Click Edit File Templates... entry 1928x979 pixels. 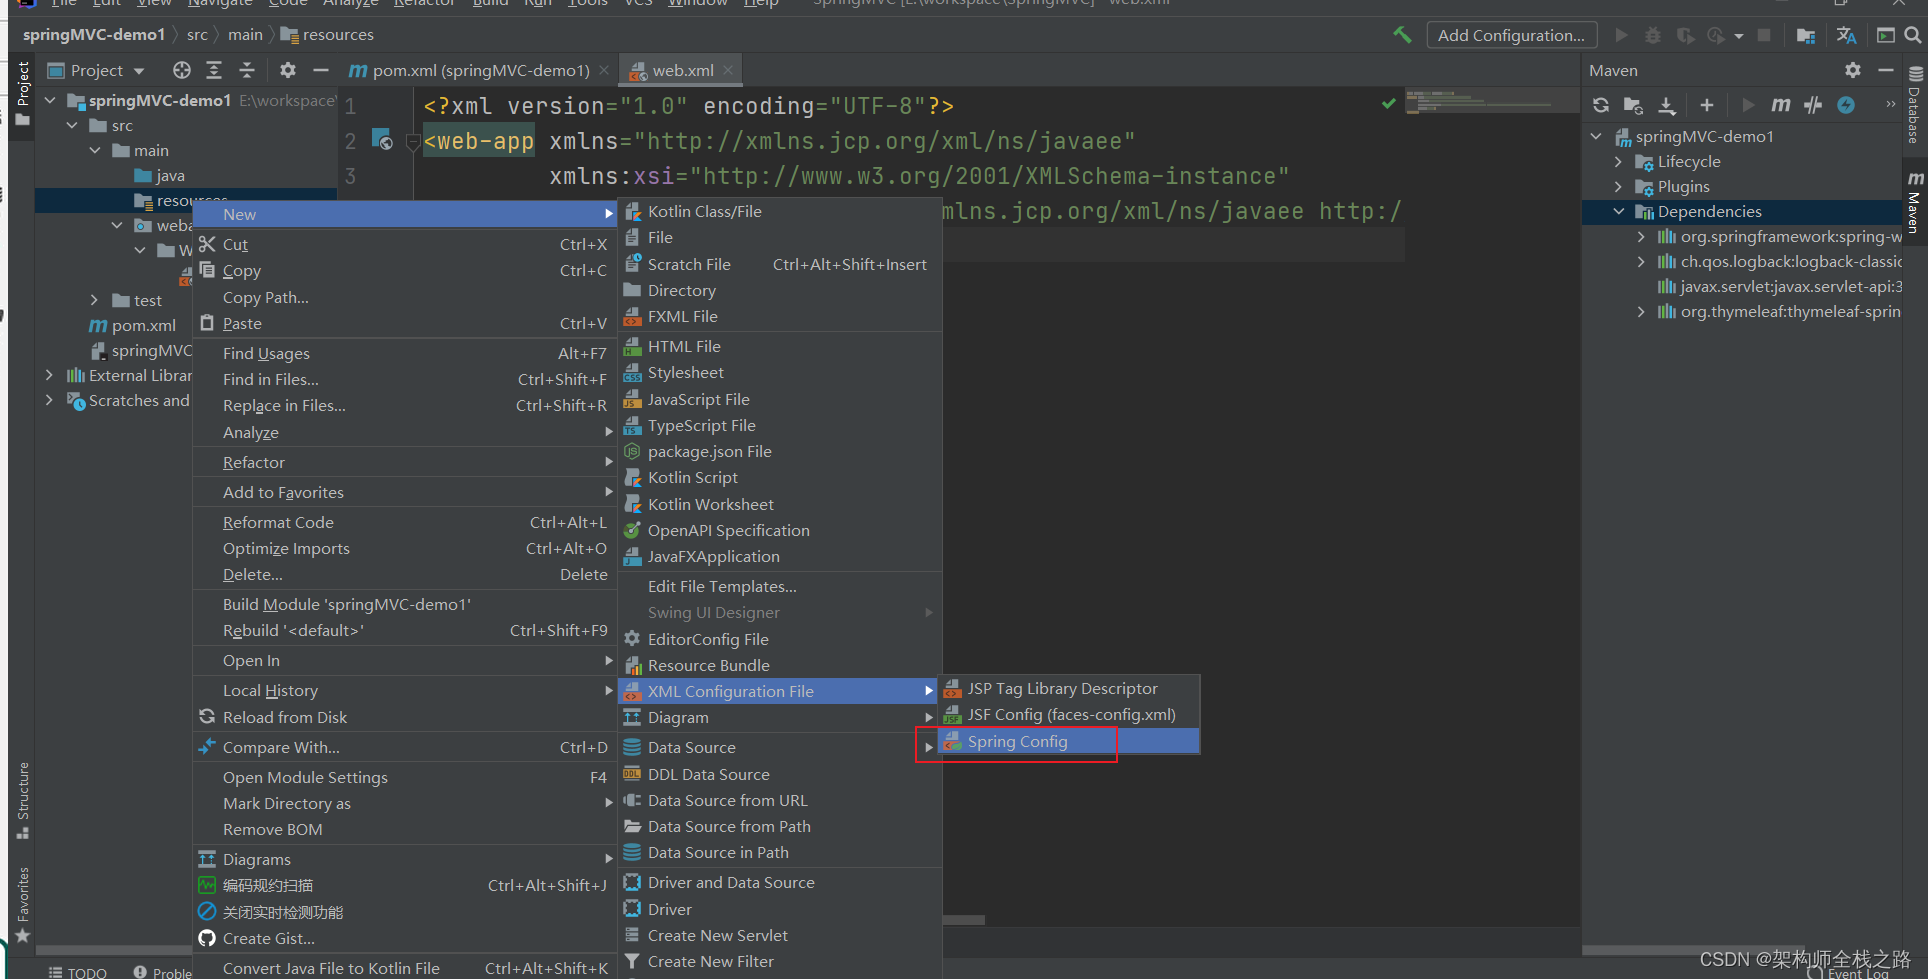[780, 586]
